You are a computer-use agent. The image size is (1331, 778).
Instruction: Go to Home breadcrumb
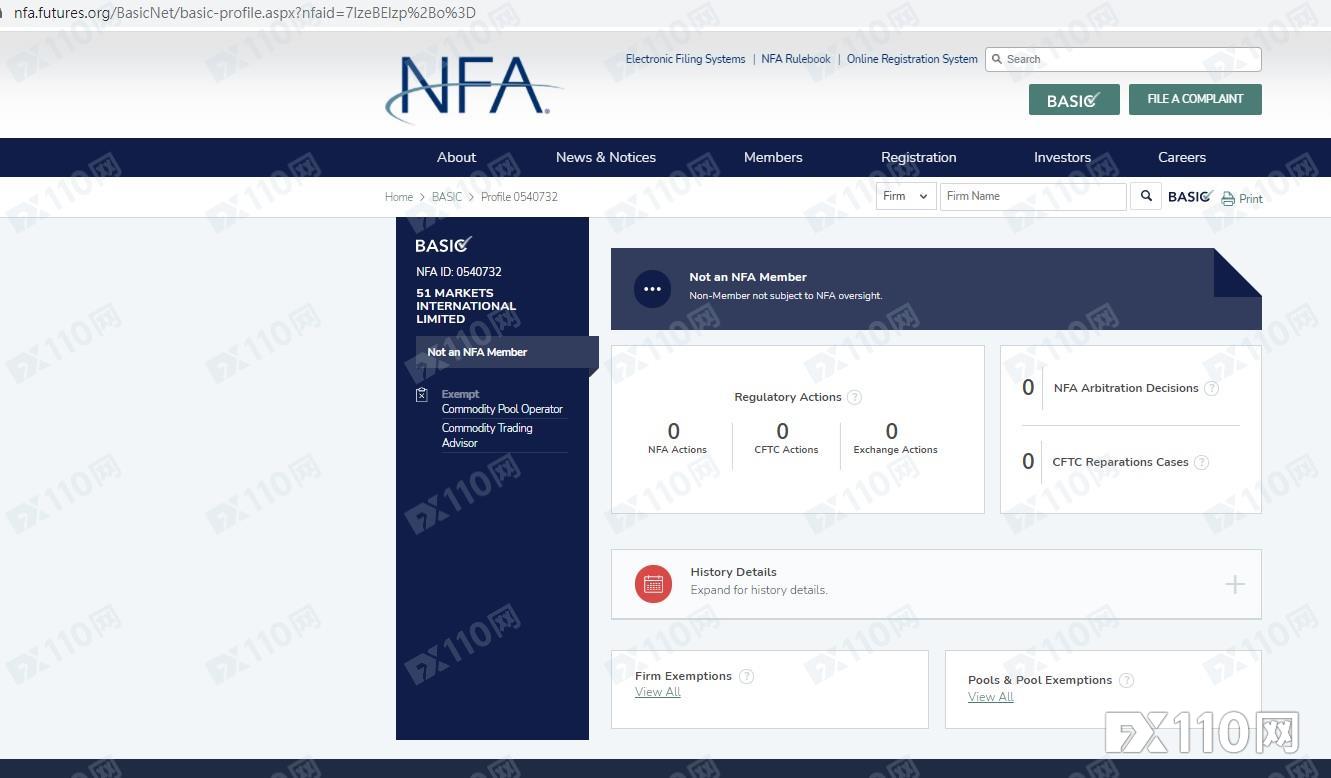399,197
